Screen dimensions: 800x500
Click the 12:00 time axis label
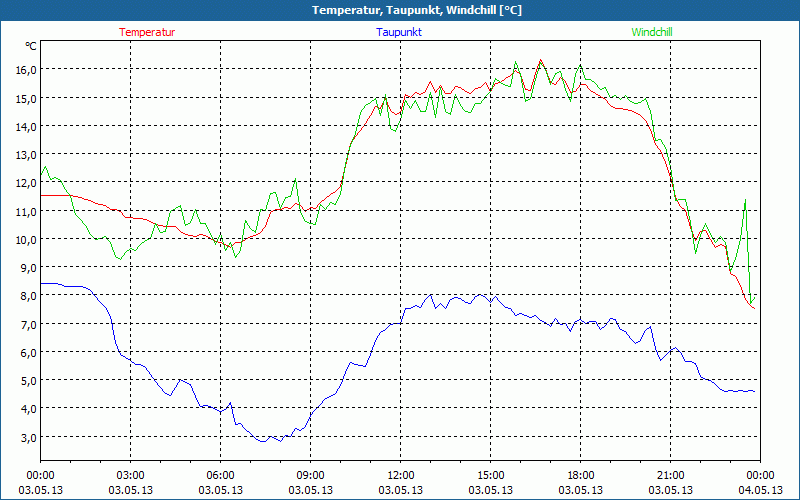pos(401,476)
